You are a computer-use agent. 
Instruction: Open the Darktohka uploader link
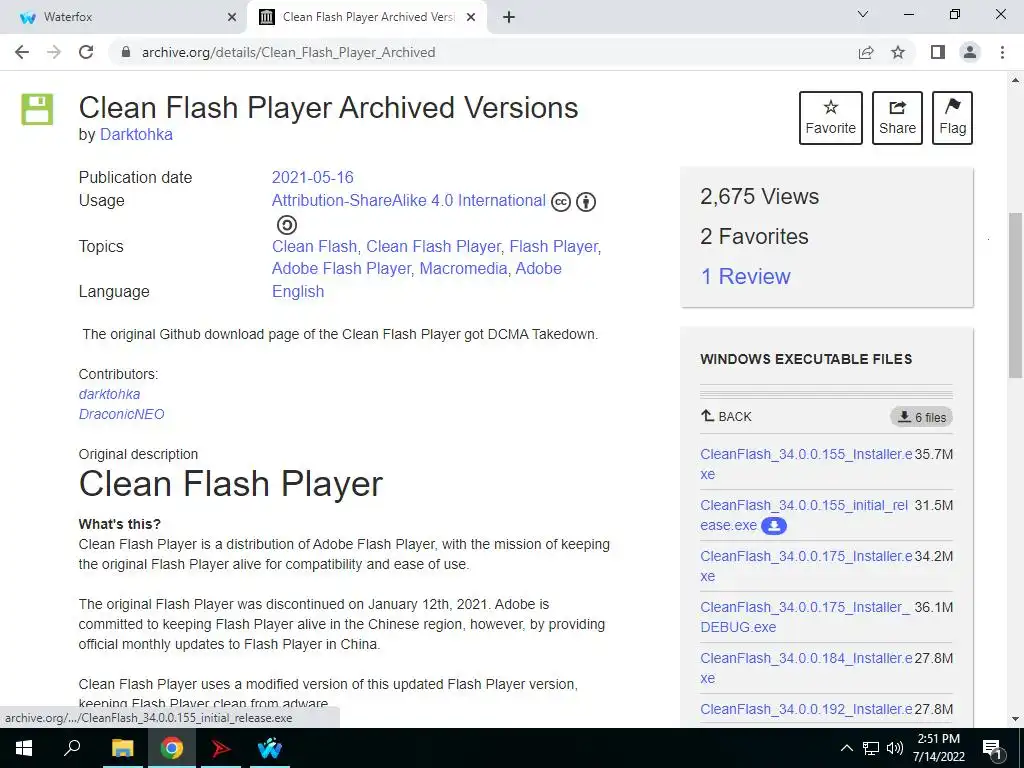[x=136, y=135]
